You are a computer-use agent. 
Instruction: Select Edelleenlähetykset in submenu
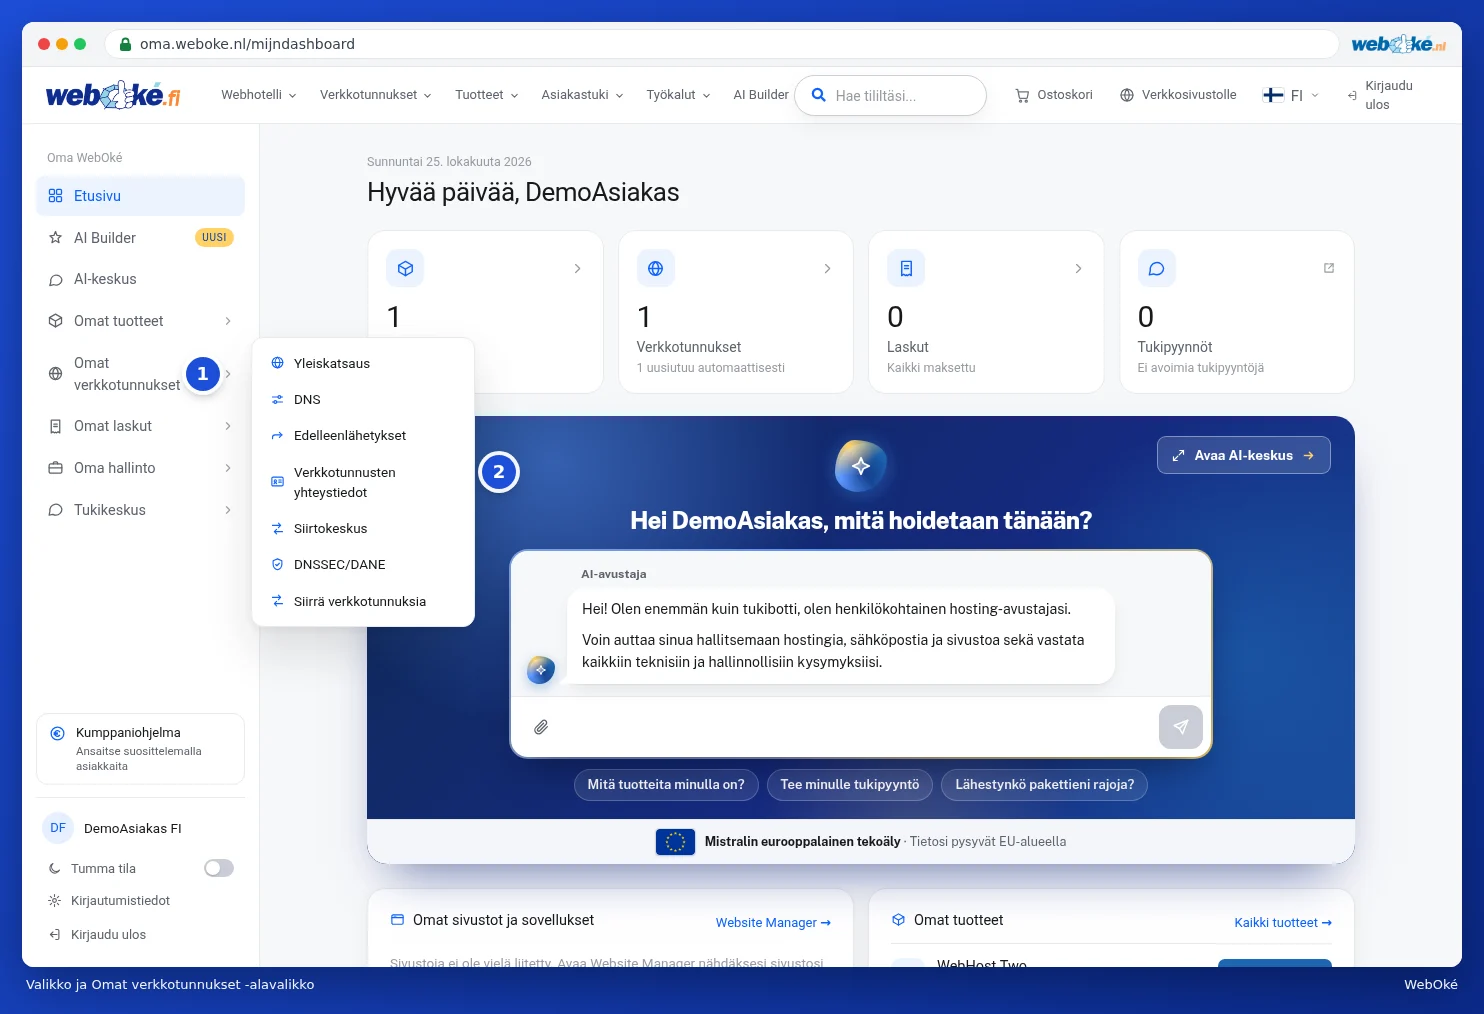point(363,435)
